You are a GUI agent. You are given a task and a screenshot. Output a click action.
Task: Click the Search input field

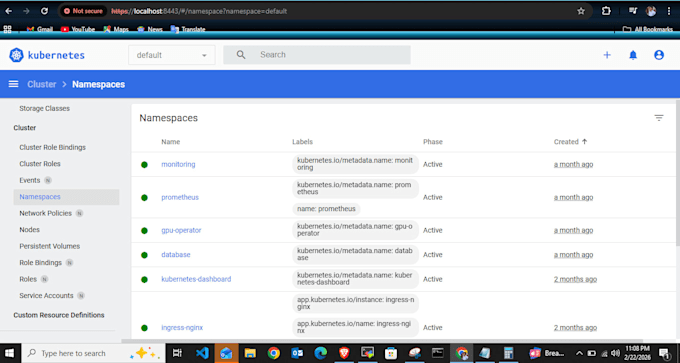(317, 55)
